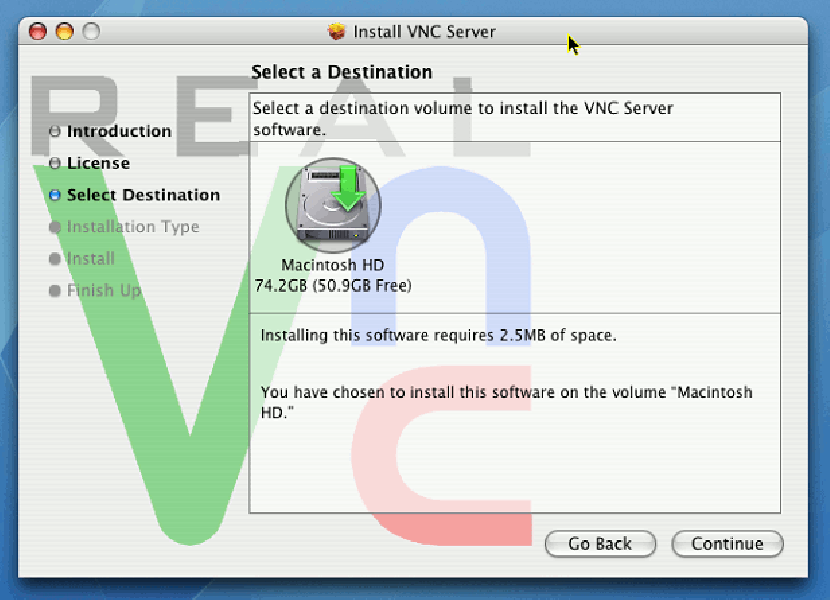Click the Introduction step bullet
The image size is (830, 600).
click(x=55, y=131)
